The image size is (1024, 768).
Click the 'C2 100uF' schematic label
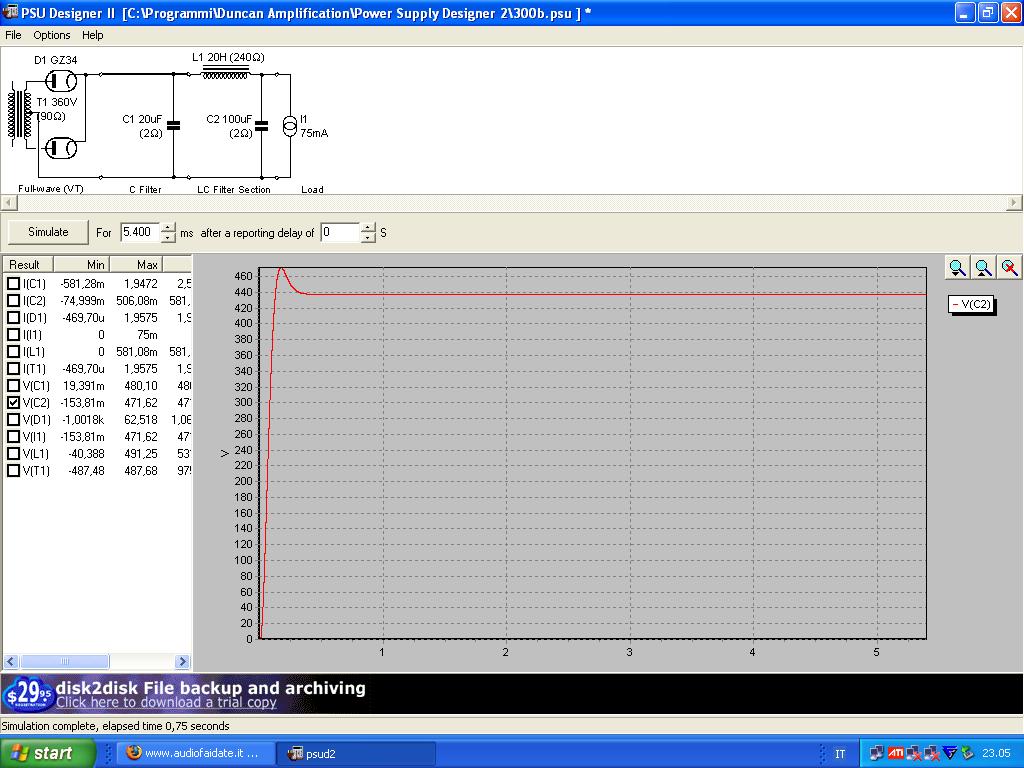[x=229, y=119]
